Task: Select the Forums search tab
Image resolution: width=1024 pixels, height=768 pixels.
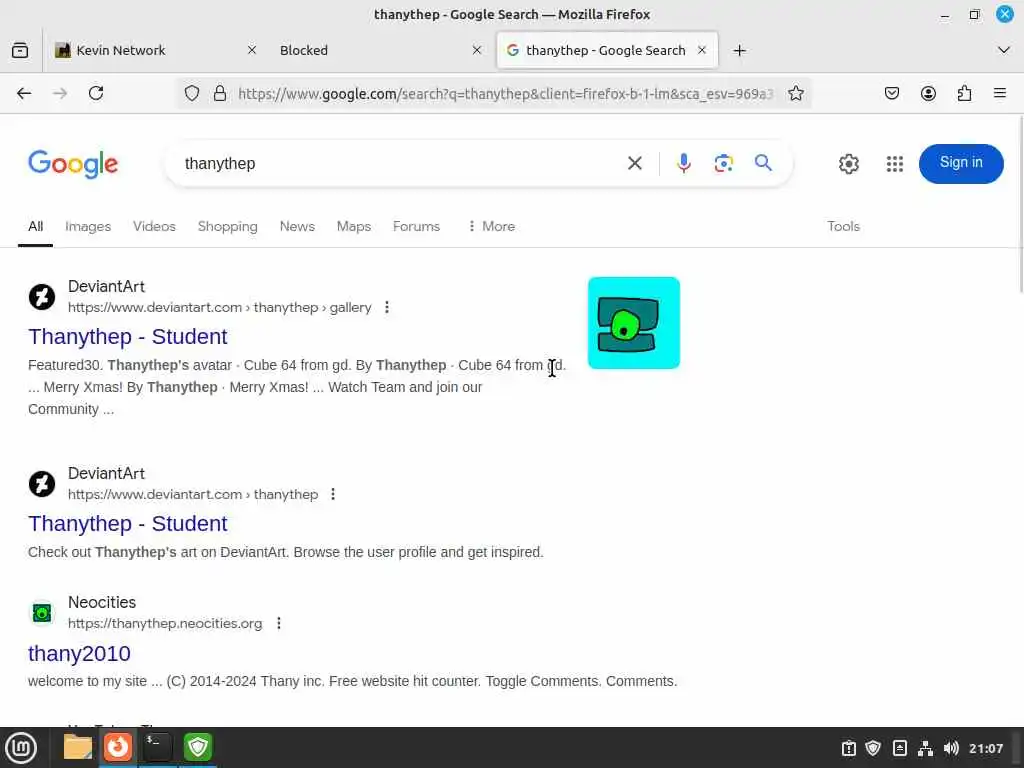Action: point(416,226)
